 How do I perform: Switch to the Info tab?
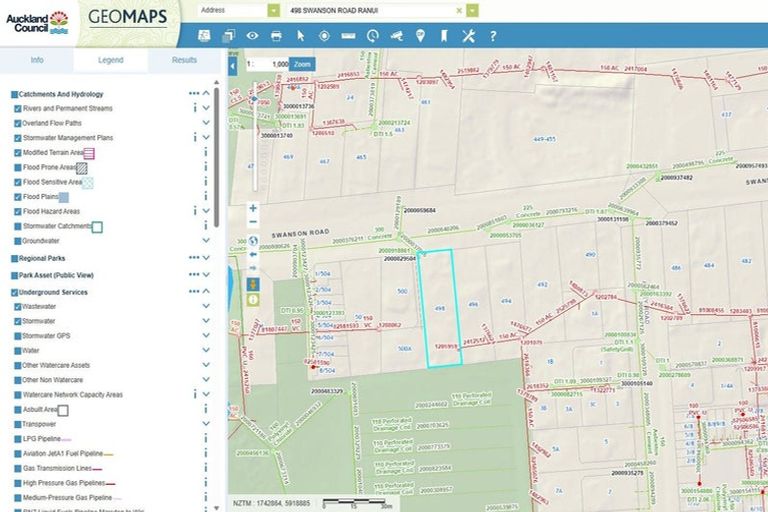coord(37,60)
